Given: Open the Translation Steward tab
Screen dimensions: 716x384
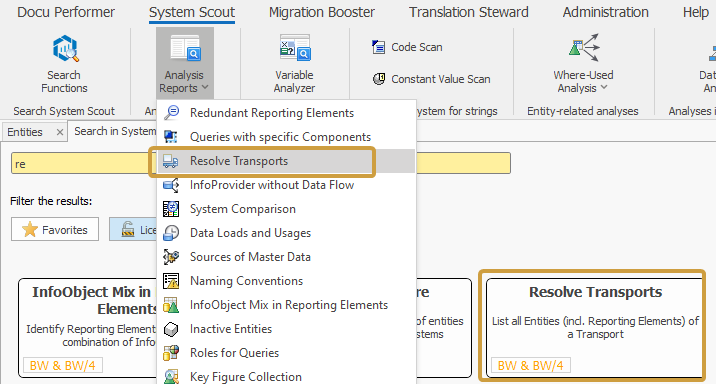Looking at the screenshot, I should pyautogui.click(x=469, y=12).
